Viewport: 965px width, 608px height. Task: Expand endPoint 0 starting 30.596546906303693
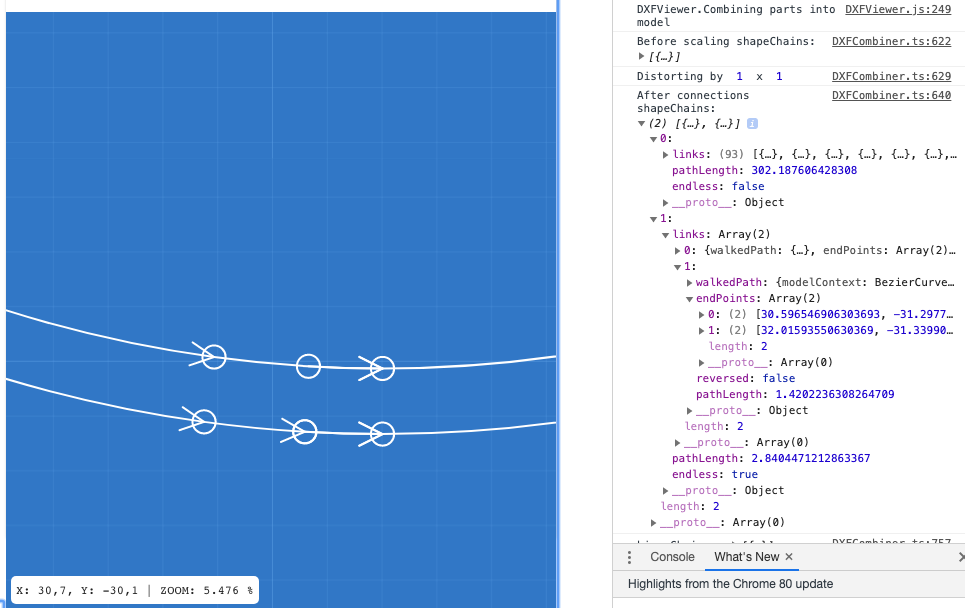coord(702,314)
